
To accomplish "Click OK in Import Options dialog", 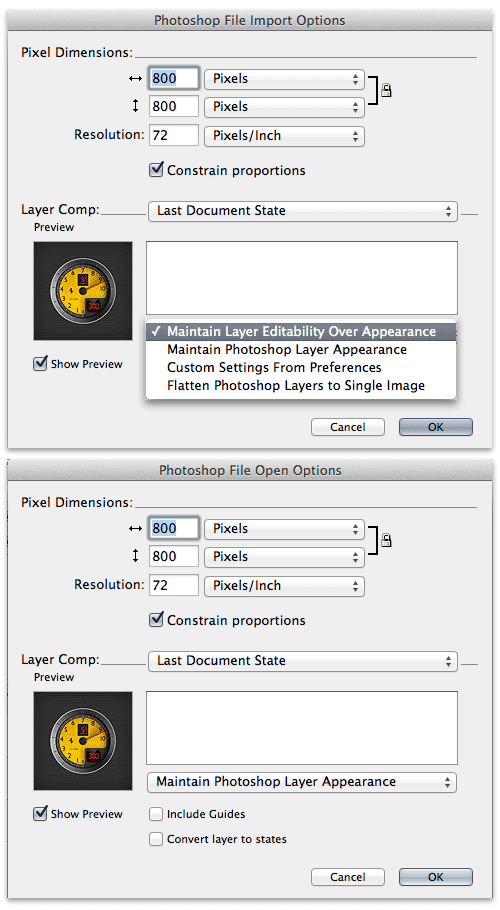I will pos(436,427).
